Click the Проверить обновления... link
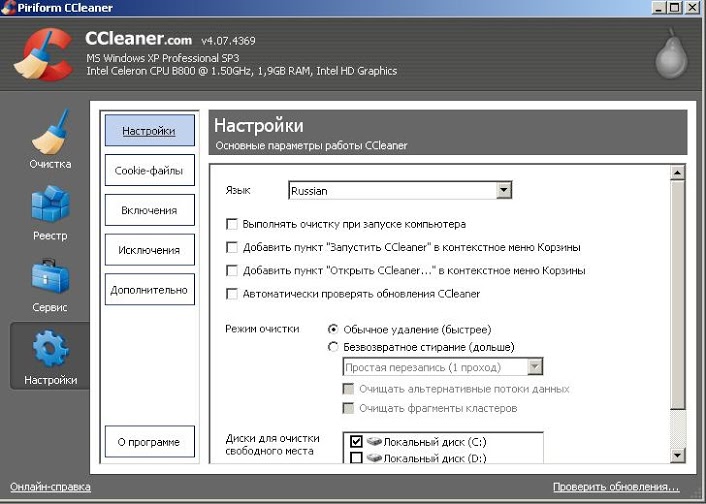The width and height of the screenshot is (706, 504). point(616,487)
